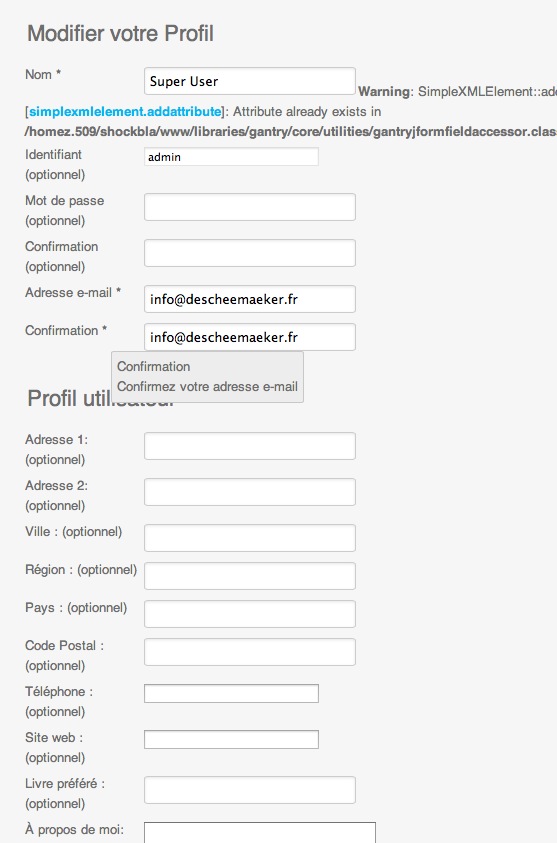557x843 pixels.
Task: Focus the Mot de passe input
Action: [249, 207]
